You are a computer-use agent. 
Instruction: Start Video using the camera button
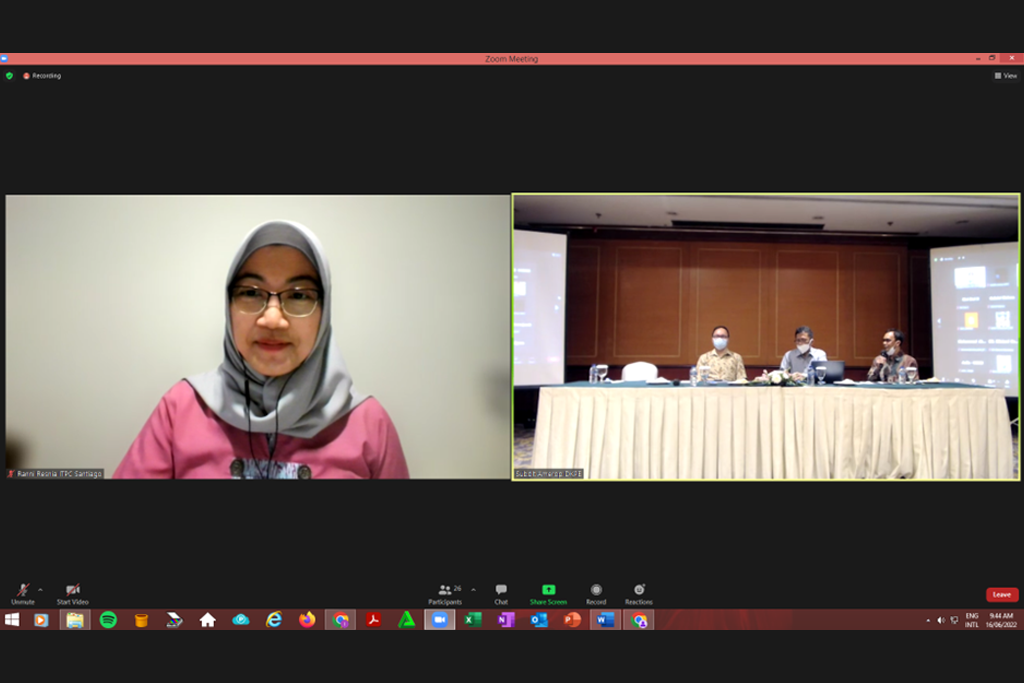[x=72, y=592]
